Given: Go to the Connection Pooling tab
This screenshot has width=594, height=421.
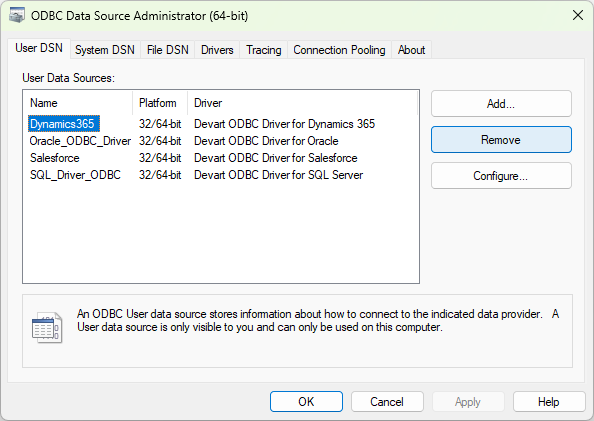Looking at the screenshot, I should 339,50.
